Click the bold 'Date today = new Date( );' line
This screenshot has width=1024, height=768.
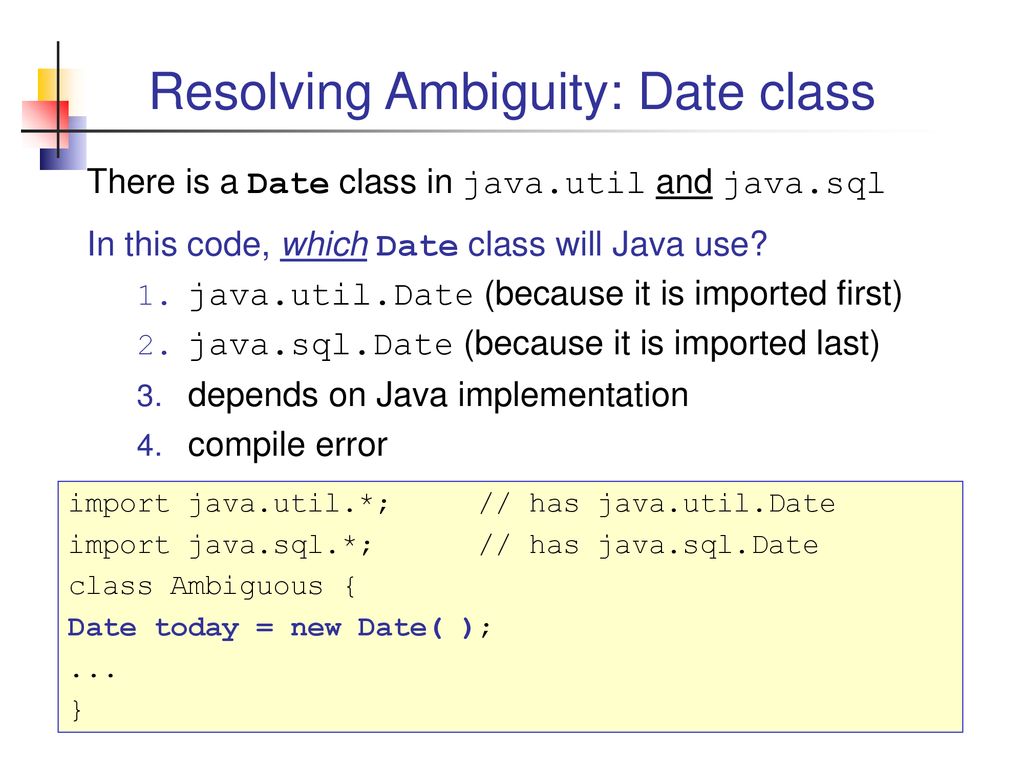click(x=280, y=628)
